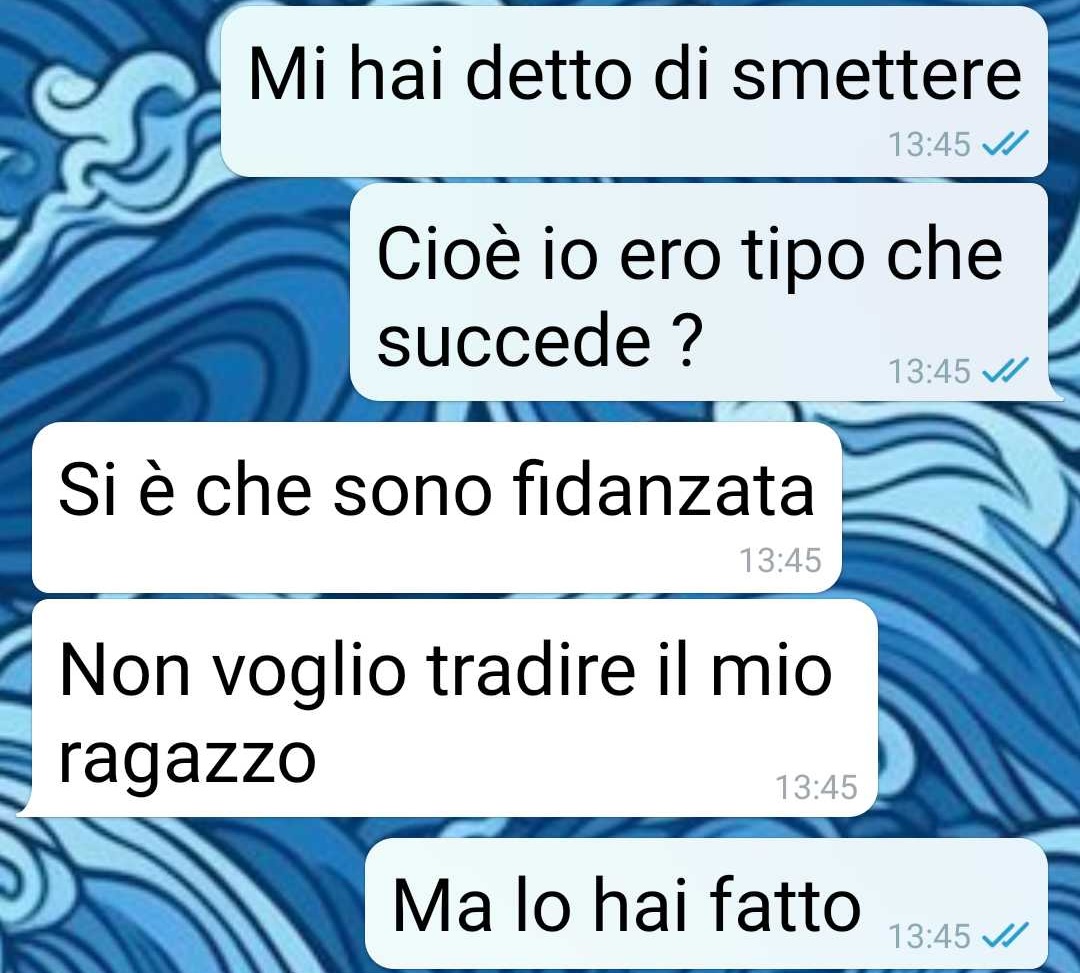The height and width of the screenshot is (973, 1080).
Task: Click the 13:45 timestamp beside "ragazzo"
Action: coord(816,787)
